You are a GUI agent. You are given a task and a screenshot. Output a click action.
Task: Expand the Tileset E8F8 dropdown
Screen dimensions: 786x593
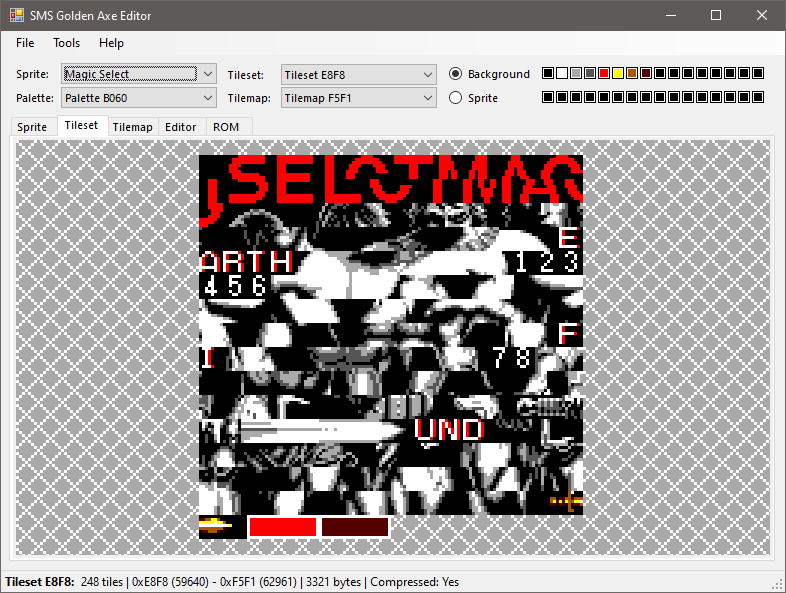(358, 75)
